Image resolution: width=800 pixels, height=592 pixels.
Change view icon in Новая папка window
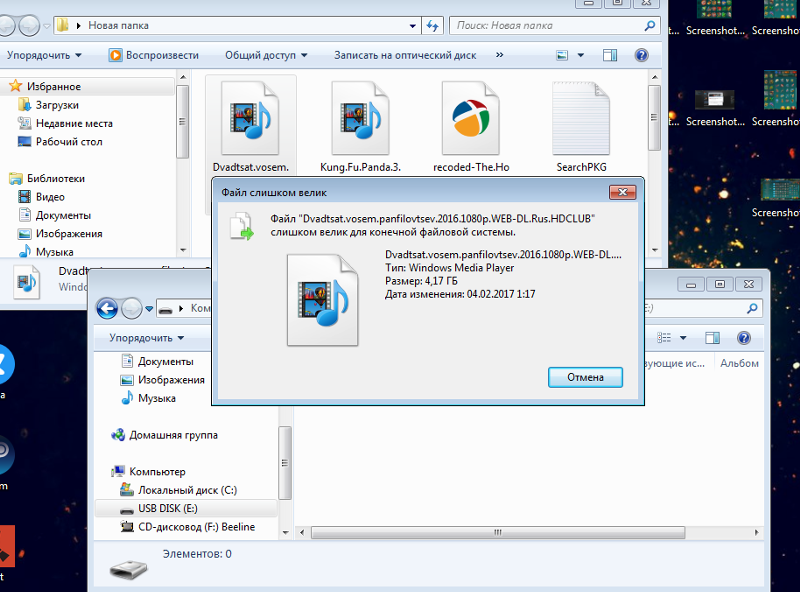point(562,55)
